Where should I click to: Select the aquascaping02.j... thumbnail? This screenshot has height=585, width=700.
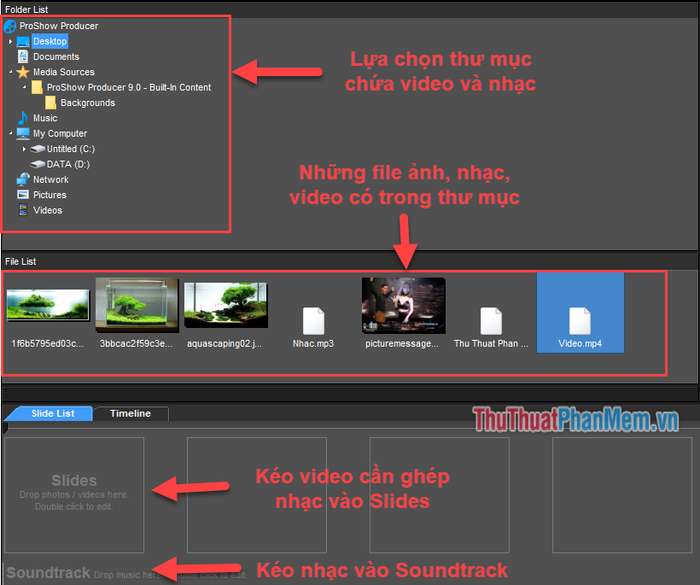pos(226,305)
